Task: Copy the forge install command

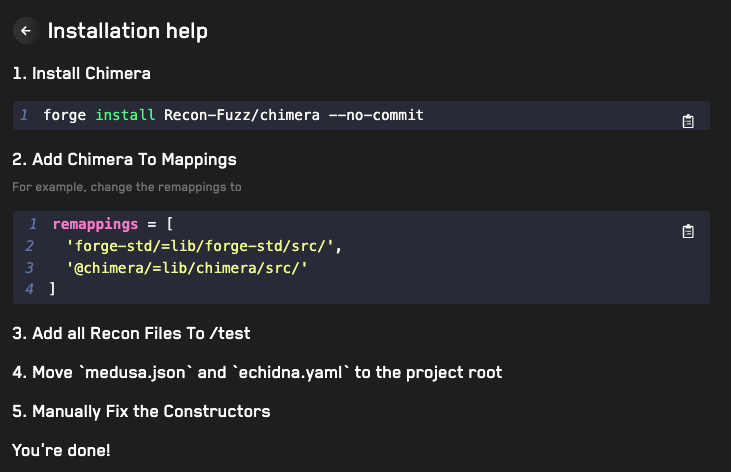Action: coord(688,121)
